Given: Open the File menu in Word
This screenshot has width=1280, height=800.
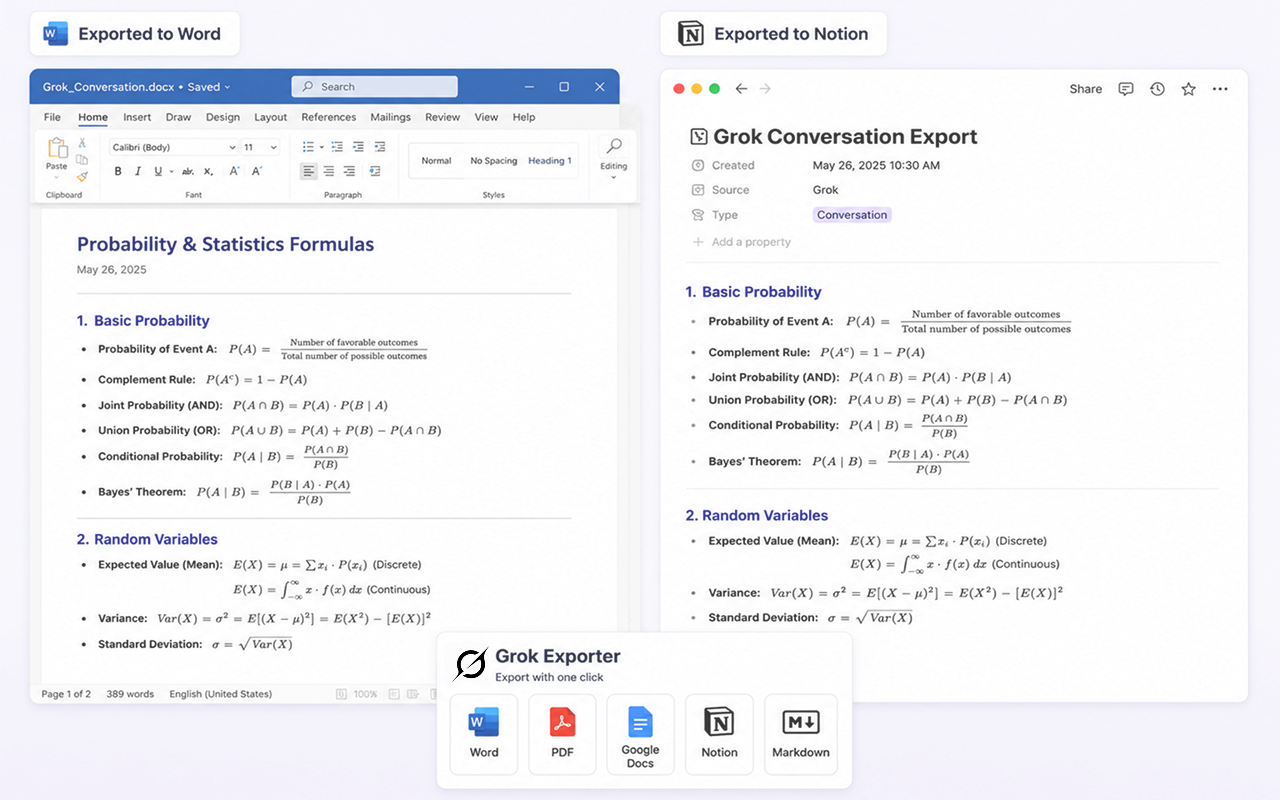Looking at the screenshot, I should tap(52, 117).
